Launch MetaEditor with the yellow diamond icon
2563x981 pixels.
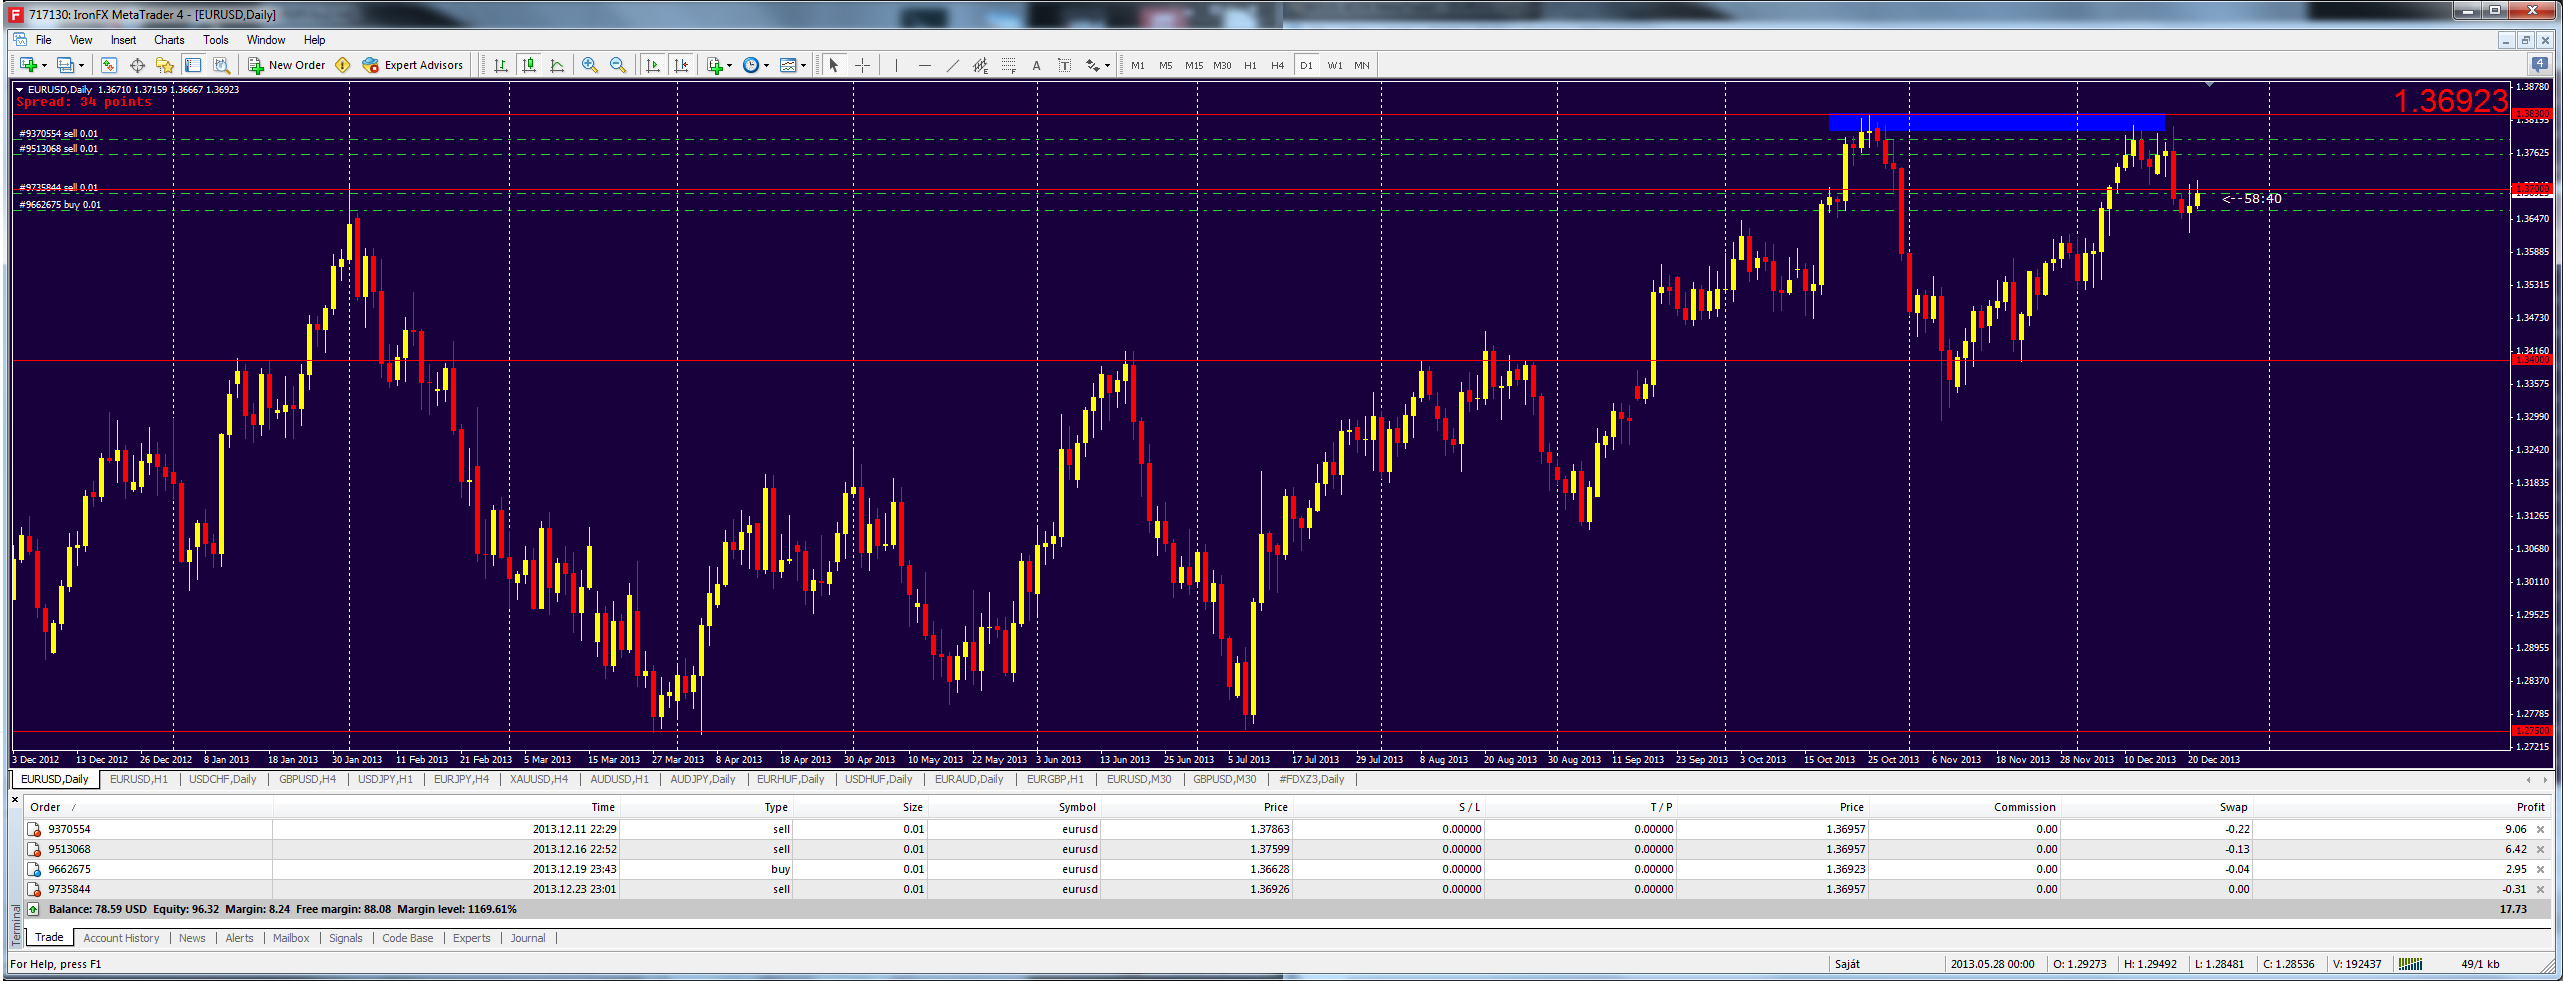point(343,65)
